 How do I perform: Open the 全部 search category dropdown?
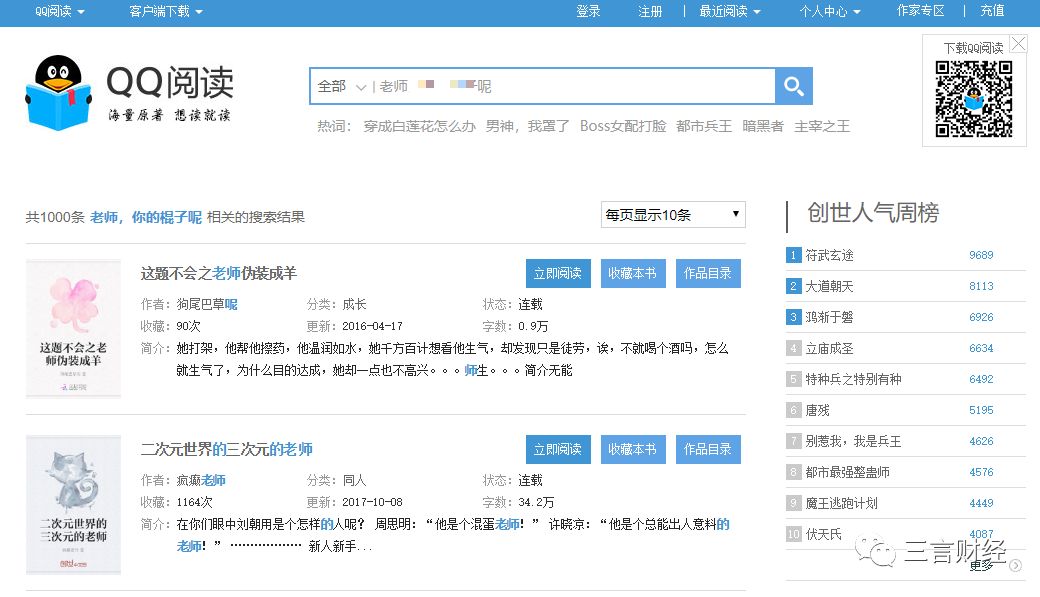(342, 86)
